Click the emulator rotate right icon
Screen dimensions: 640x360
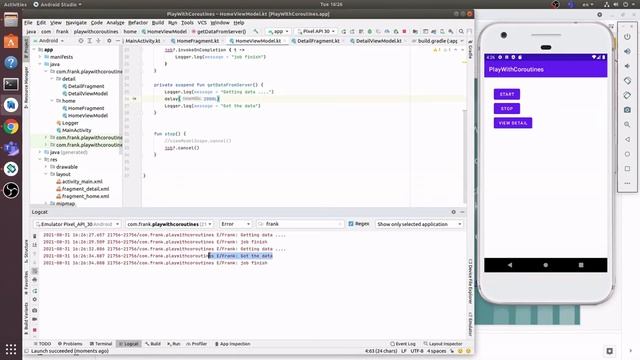(627, 96)
